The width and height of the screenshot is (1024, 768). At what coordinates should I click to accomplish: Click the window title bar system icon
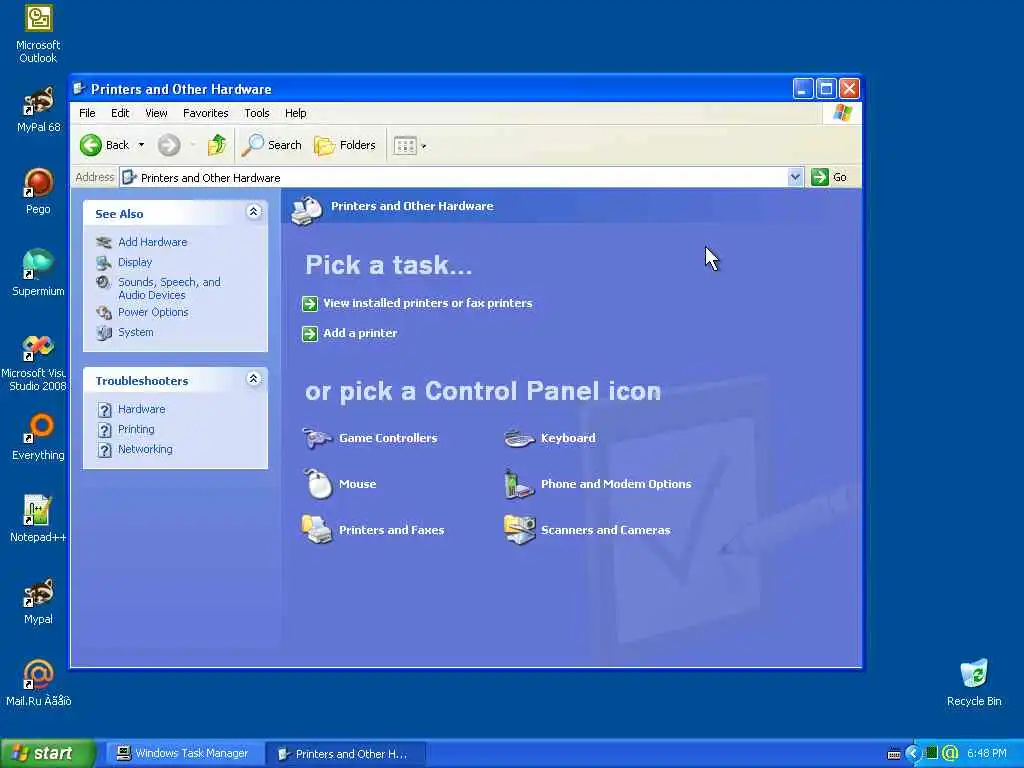(x=79, y=88)
